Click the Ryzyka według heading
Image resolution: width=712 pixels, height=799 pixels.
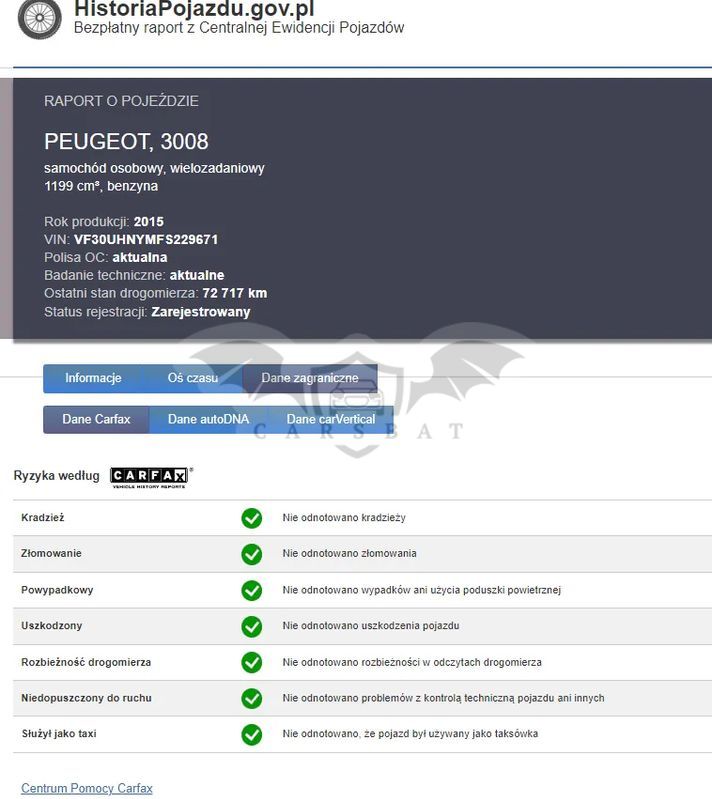[x=57, y=476]
